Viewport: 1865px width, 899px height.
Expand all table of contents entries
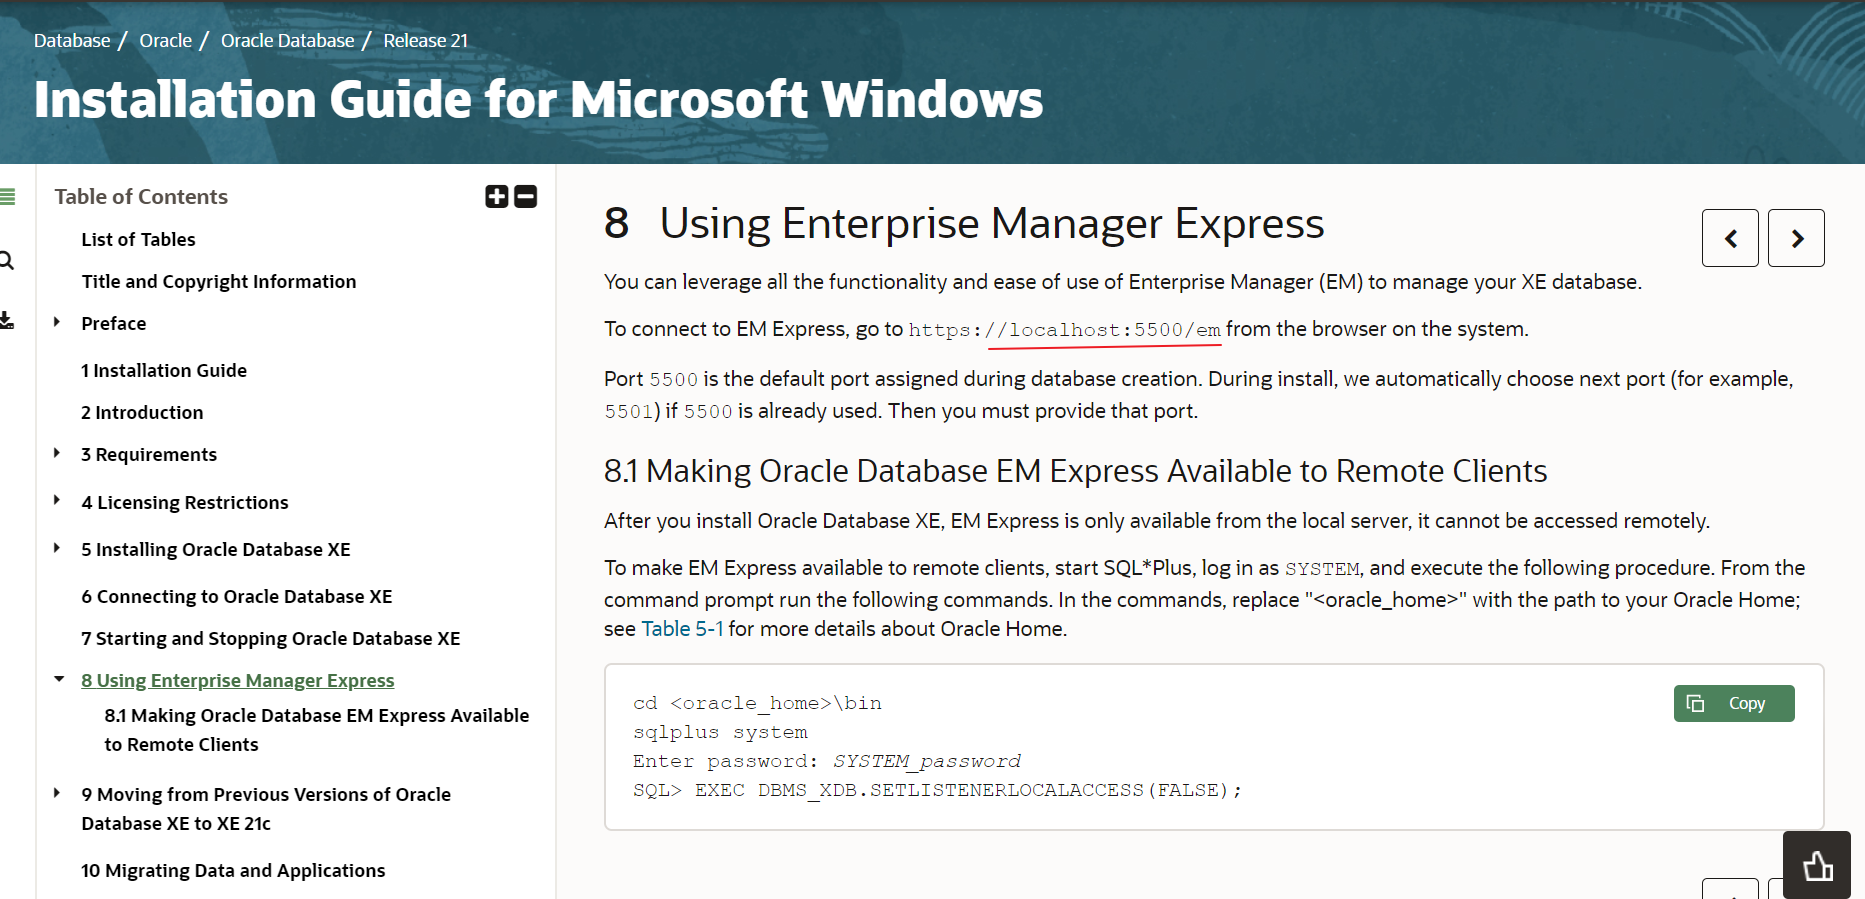click(497, 197)
